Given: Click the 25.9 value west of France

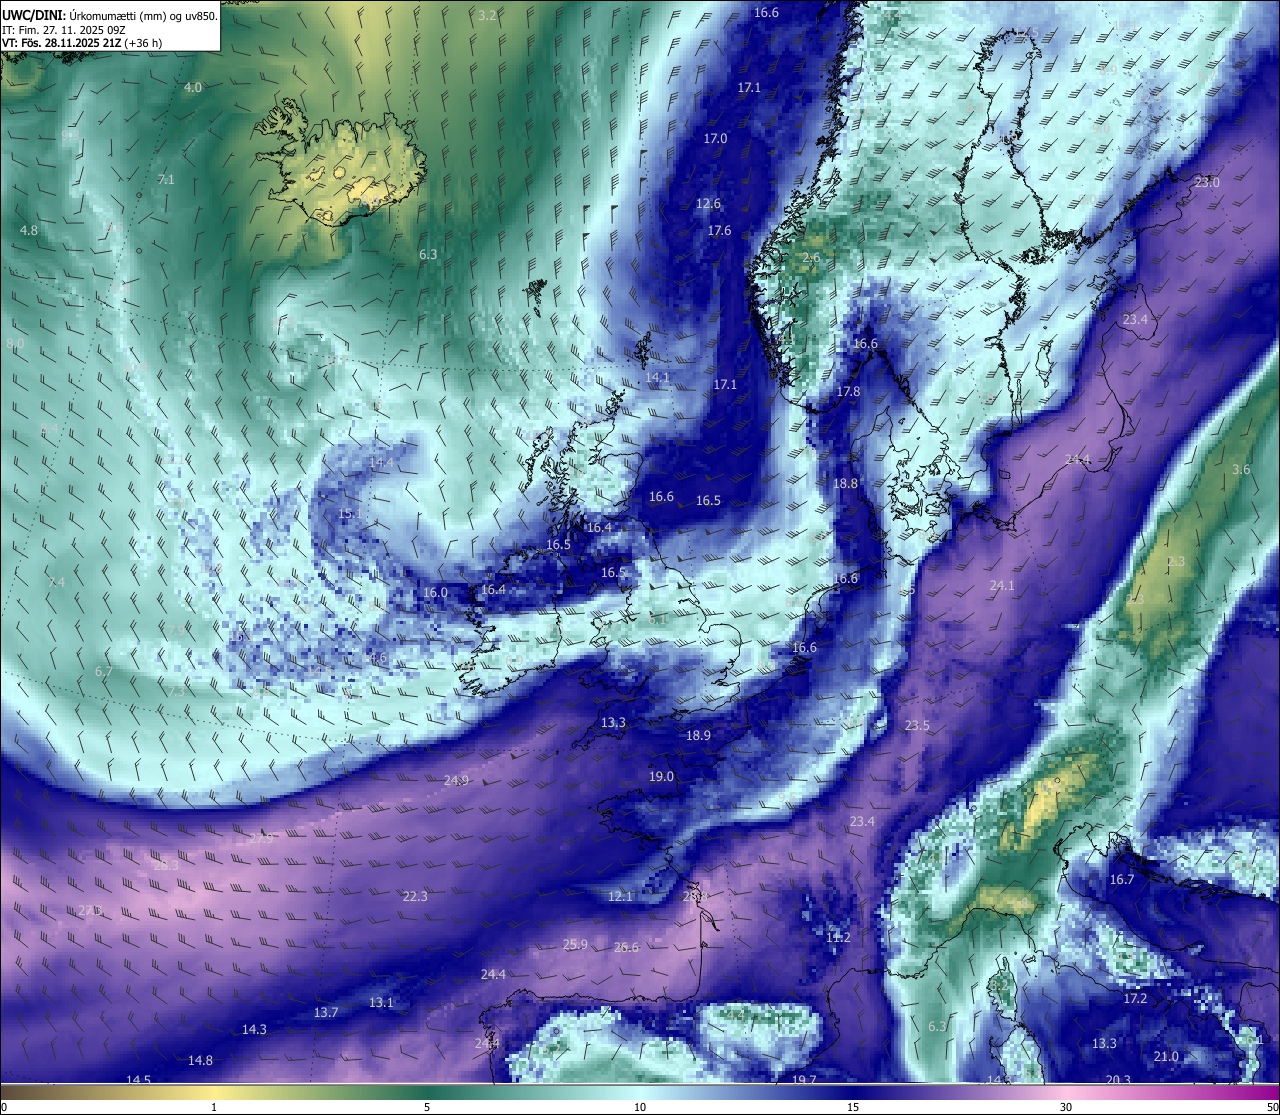Looking at the screenshot, I should pyautogui.click(x=575, y=945).
